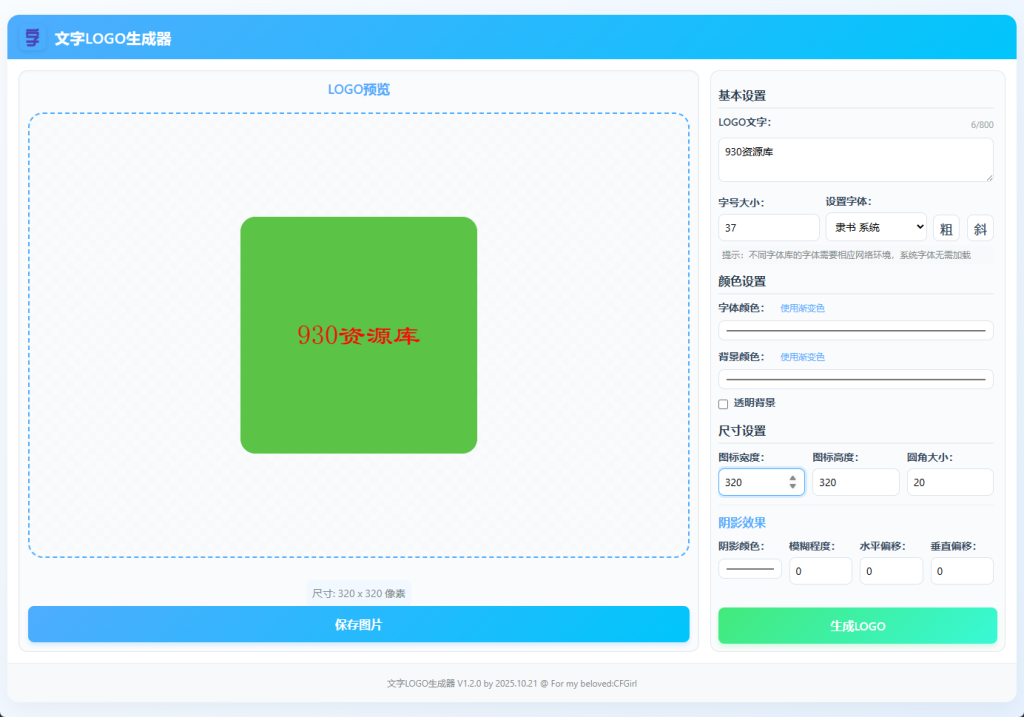Click the 生成LOGO generate button
This screenshot has width=1024, height=717.
(857, 625)
